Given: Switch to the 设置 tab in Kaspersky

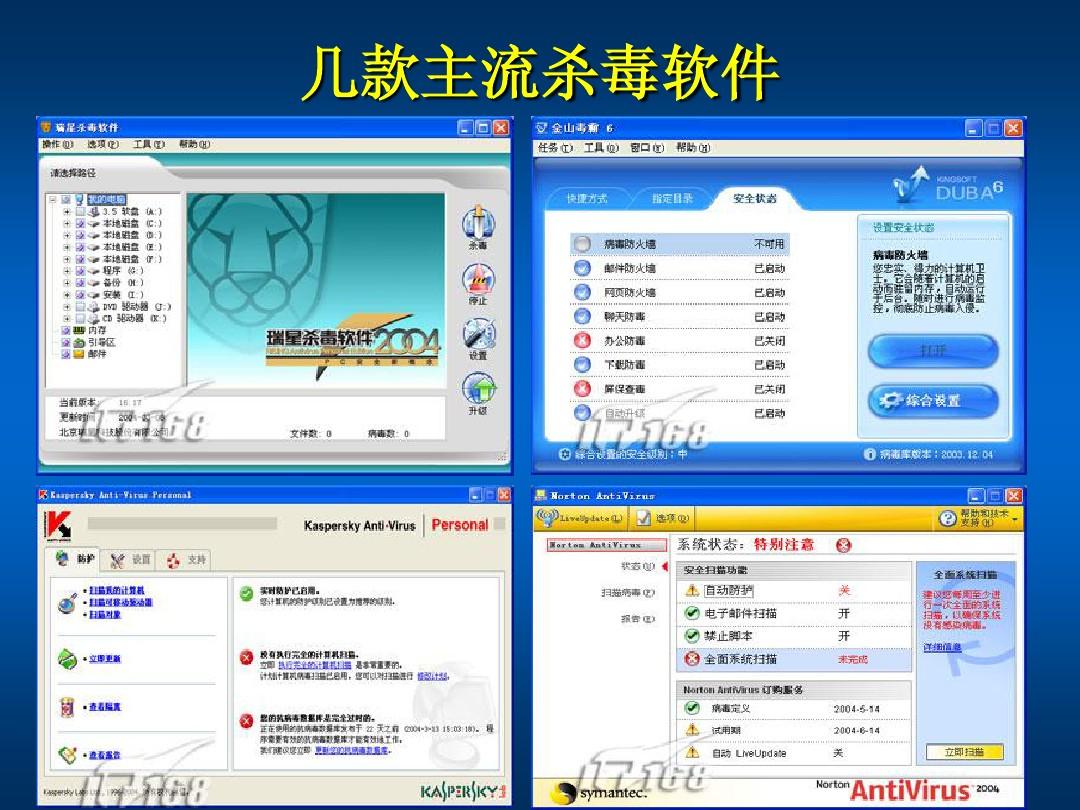Looking at the screenshot, I should (129, 559).
